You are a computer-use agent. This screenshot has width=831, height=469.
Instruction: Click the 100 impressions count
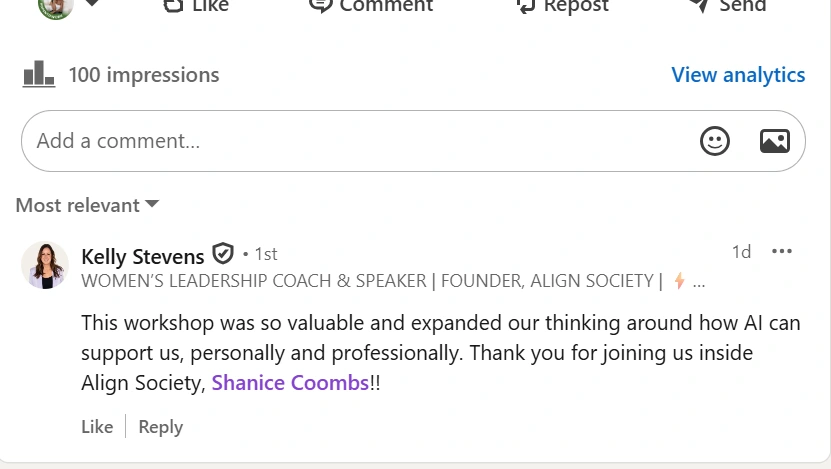click(x=143, y=75)
